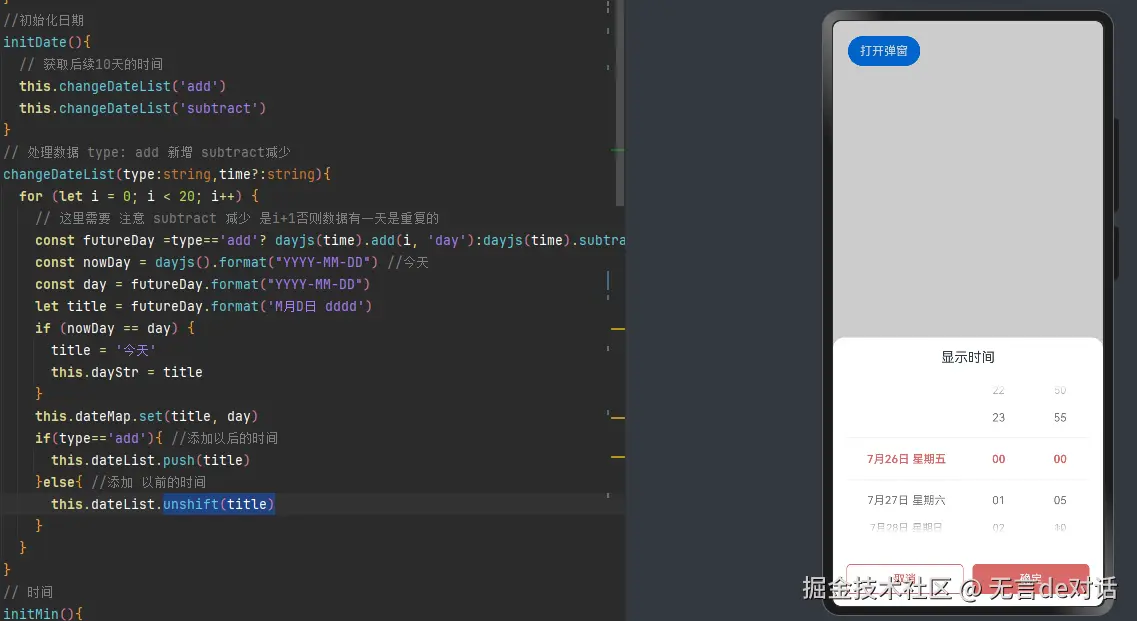Click the initMin() method name

click(31, 614)
